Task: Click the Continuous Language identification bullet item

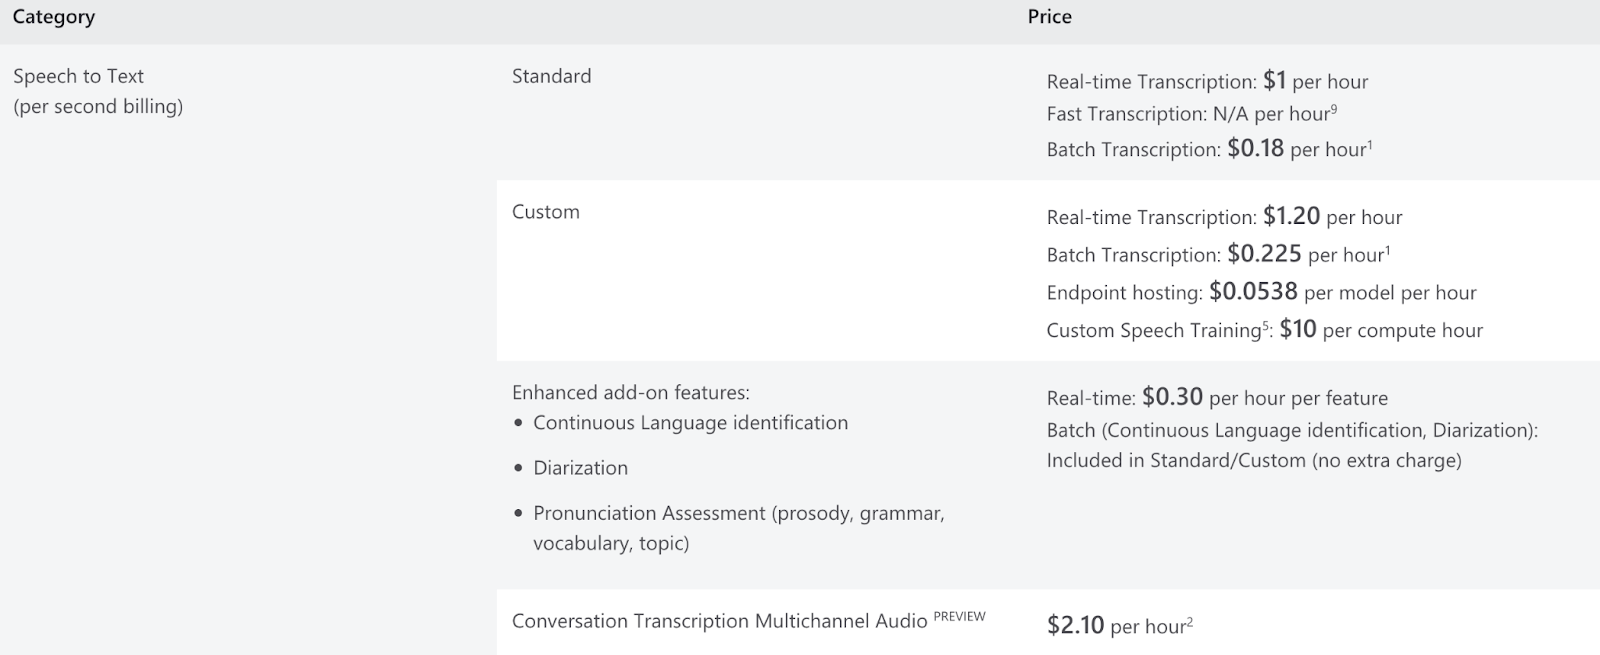Action: 690,423
